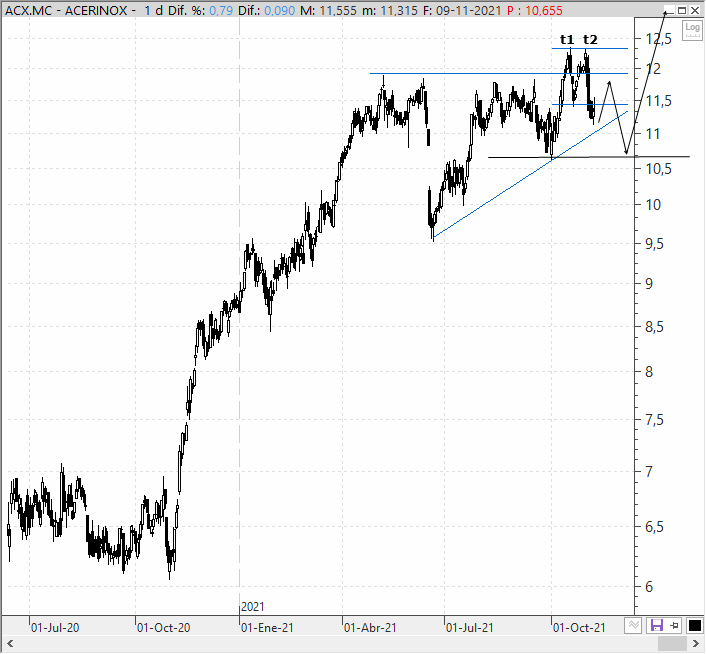Image resolution: width=706 pixels, height=654 pixels.
Task: Click the t1 annotation label
Action: coord(567,40)
